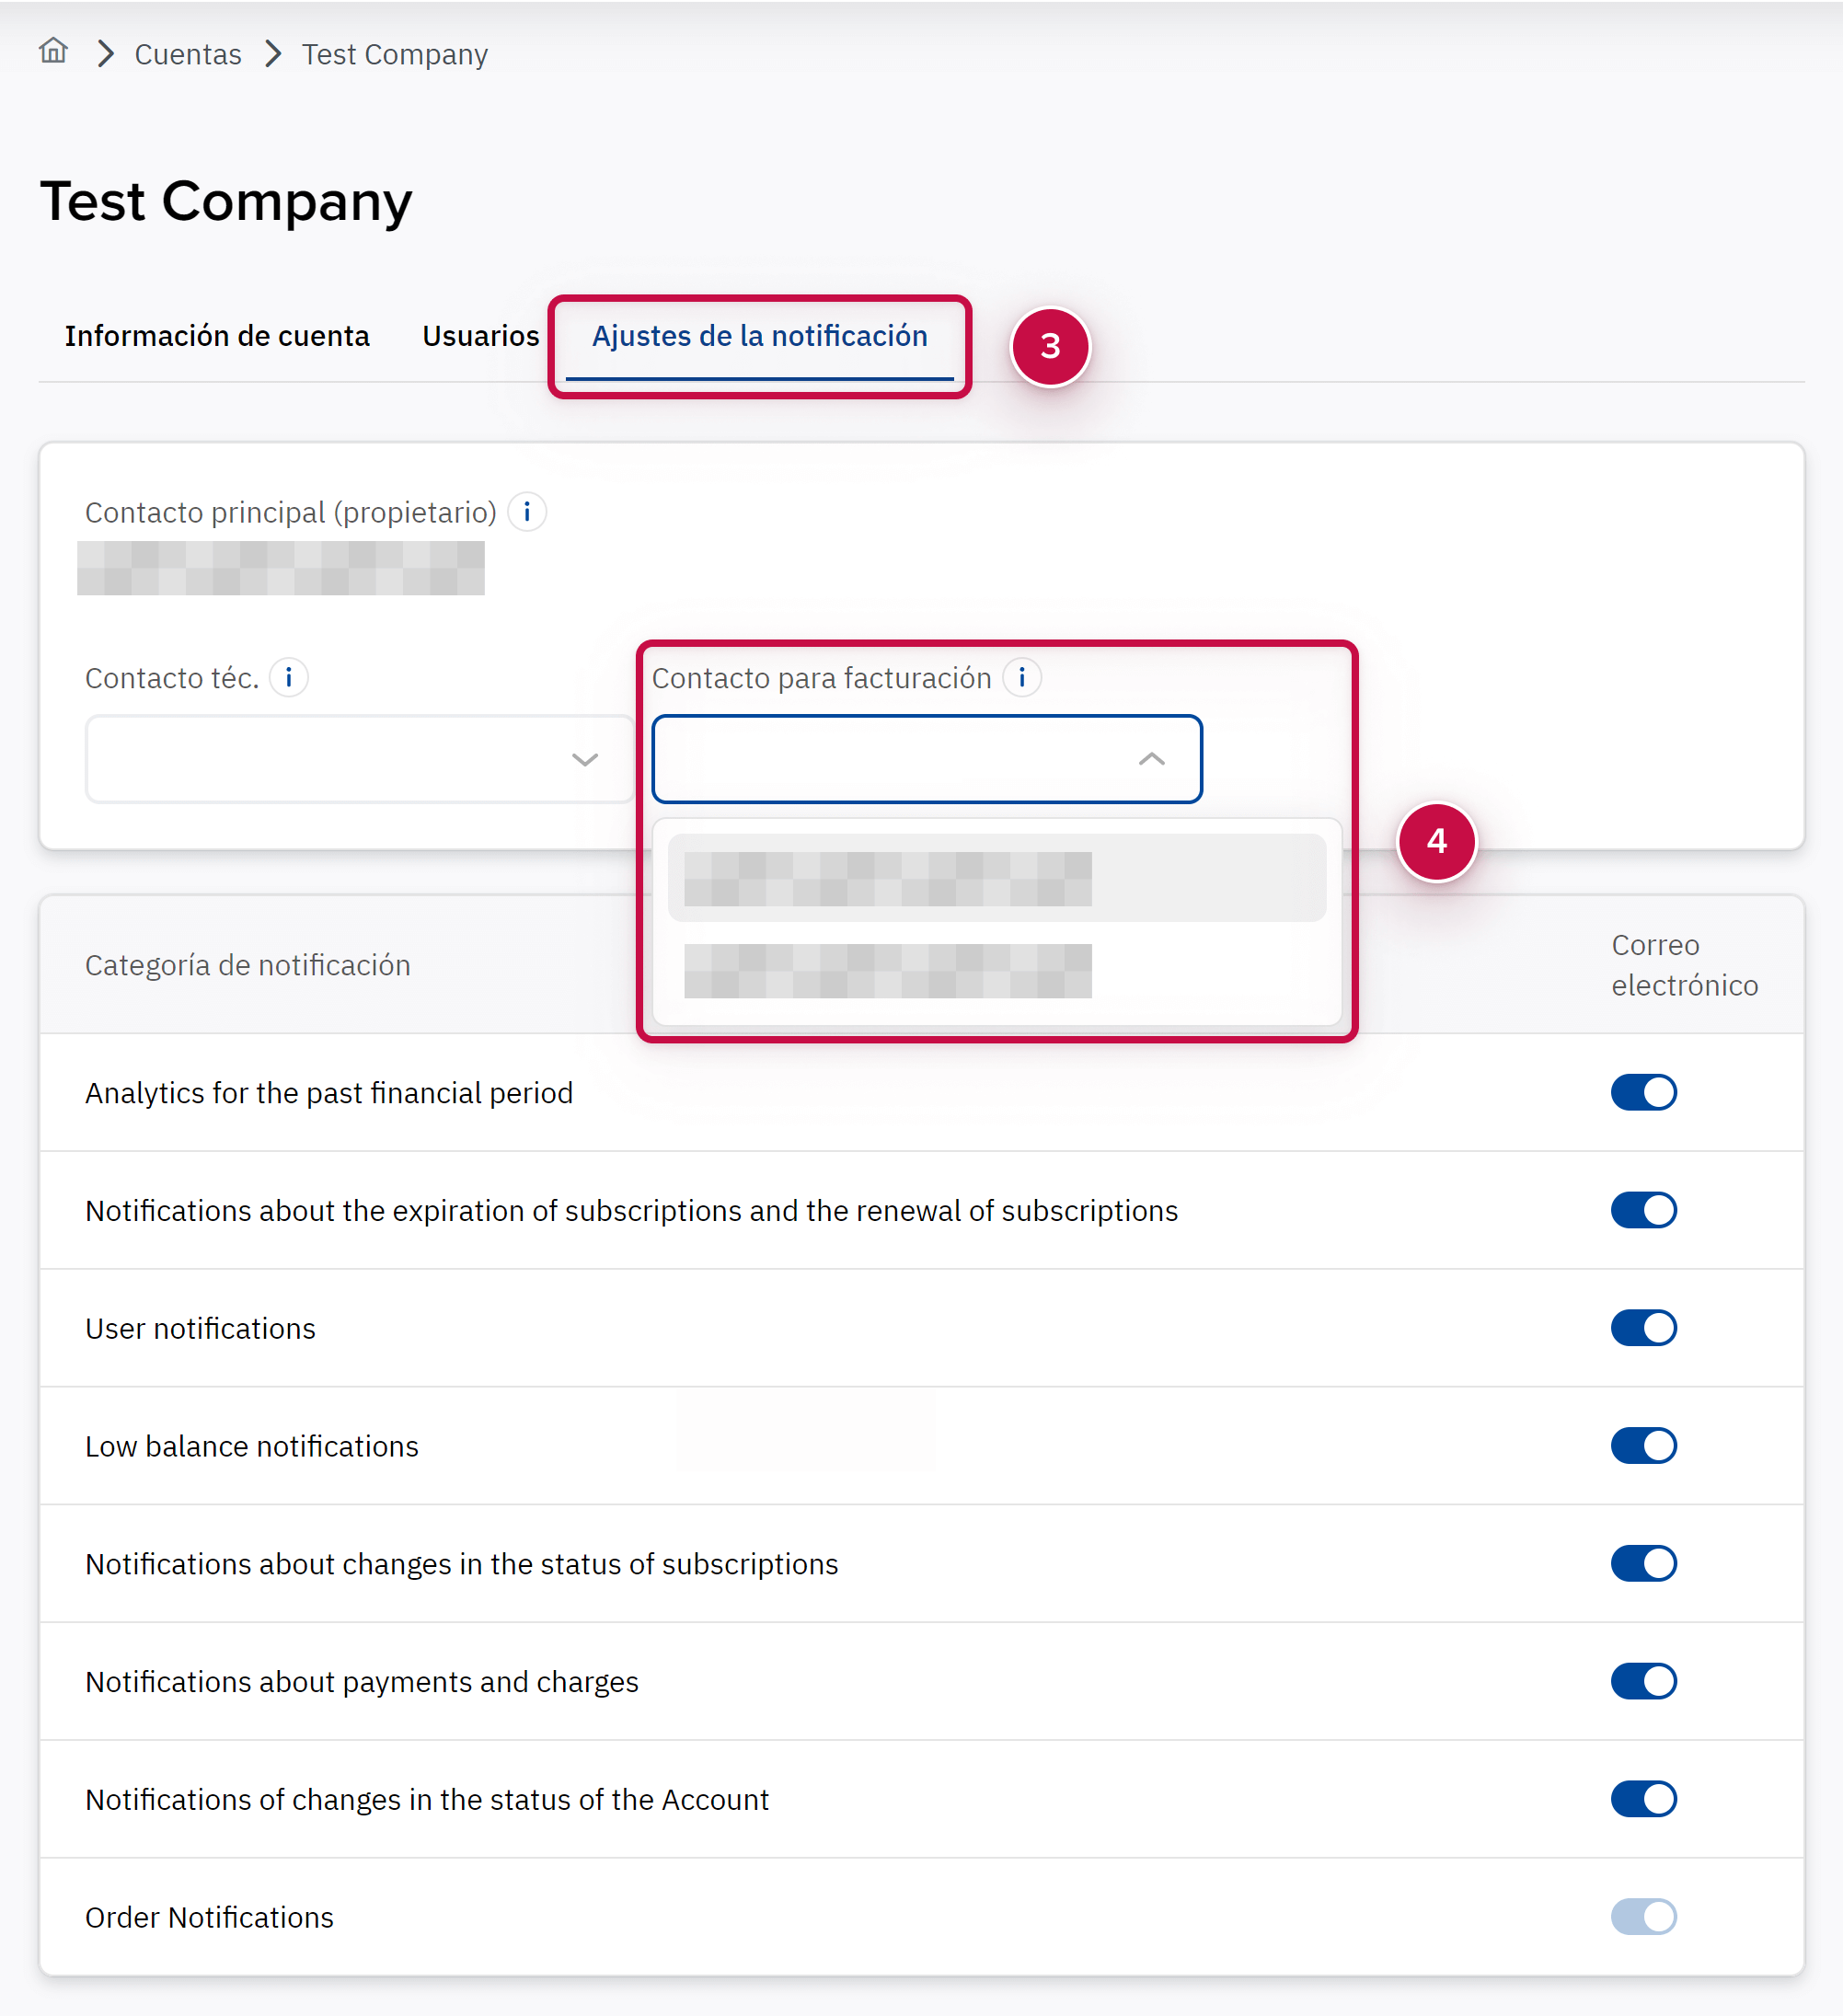1843x2016 pixels.
Task: Navigate to Cuentas breadcrumb link
Action: point(188,54)
